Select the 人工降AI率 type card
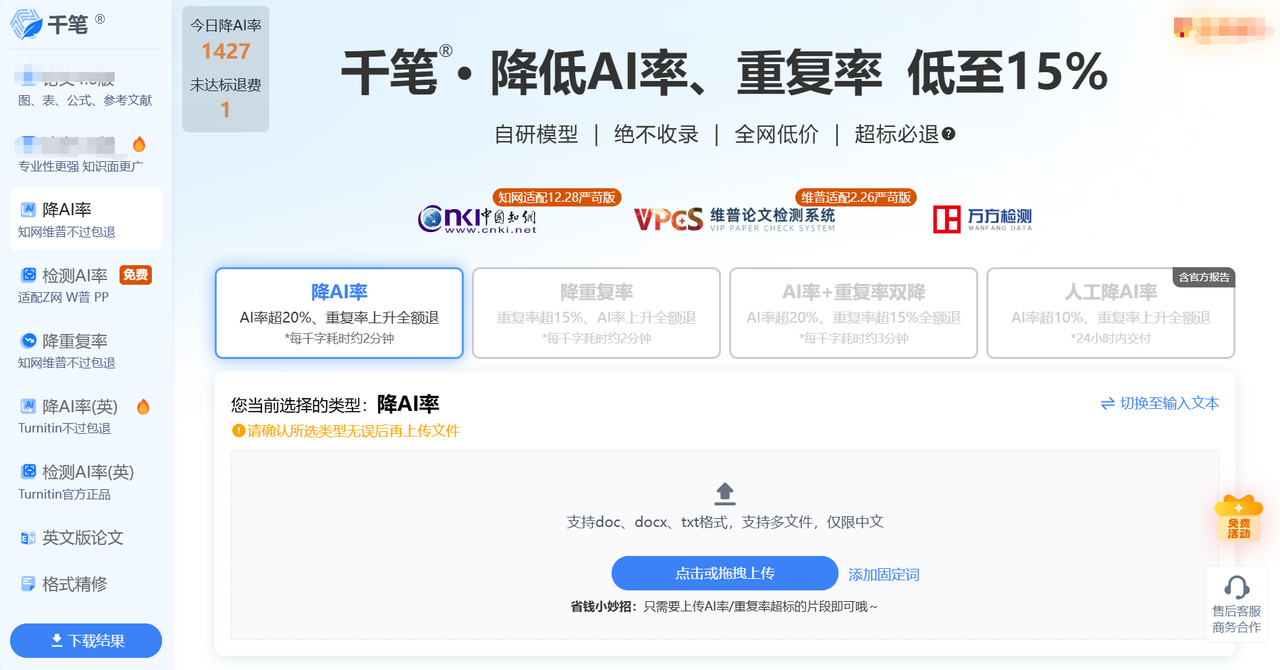Screen dimensions: 1280x670 tap(1110, 313)
